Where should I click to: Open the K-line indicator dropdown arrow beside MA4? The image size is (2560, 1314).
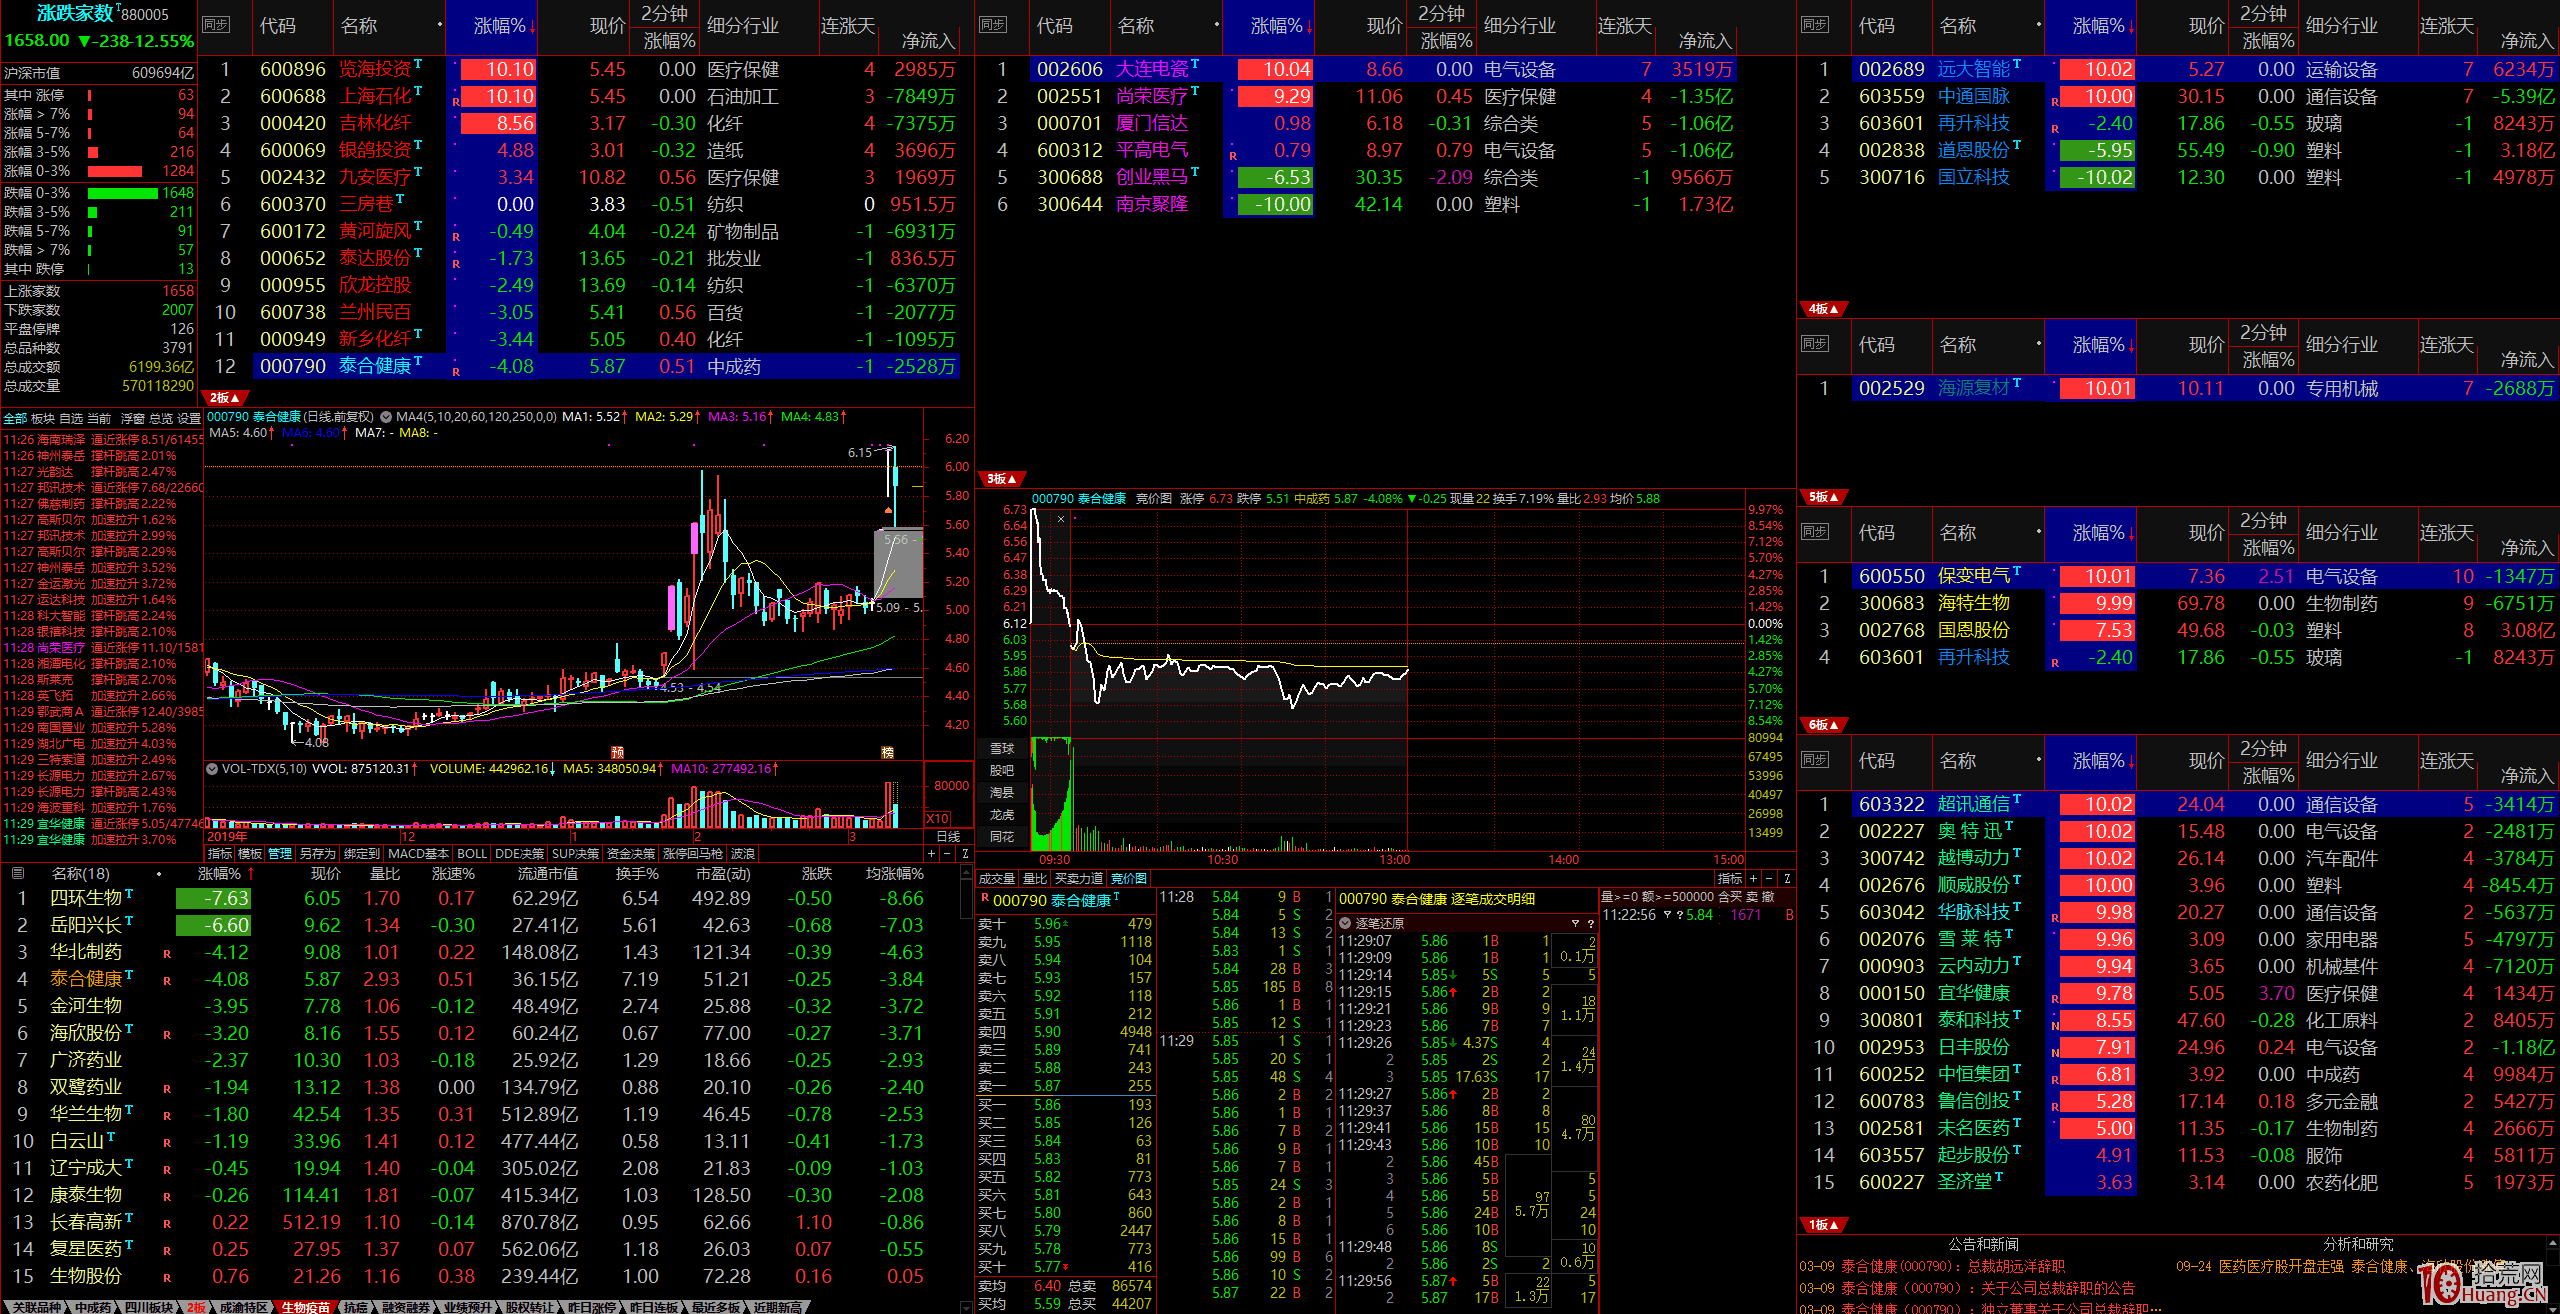[385, 417]
